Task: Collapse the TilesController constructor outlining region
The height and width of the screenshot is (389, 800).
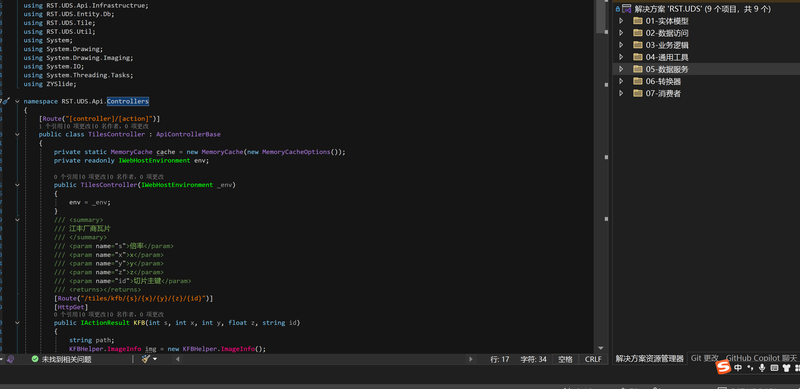Action: click(x=17, y=185)
